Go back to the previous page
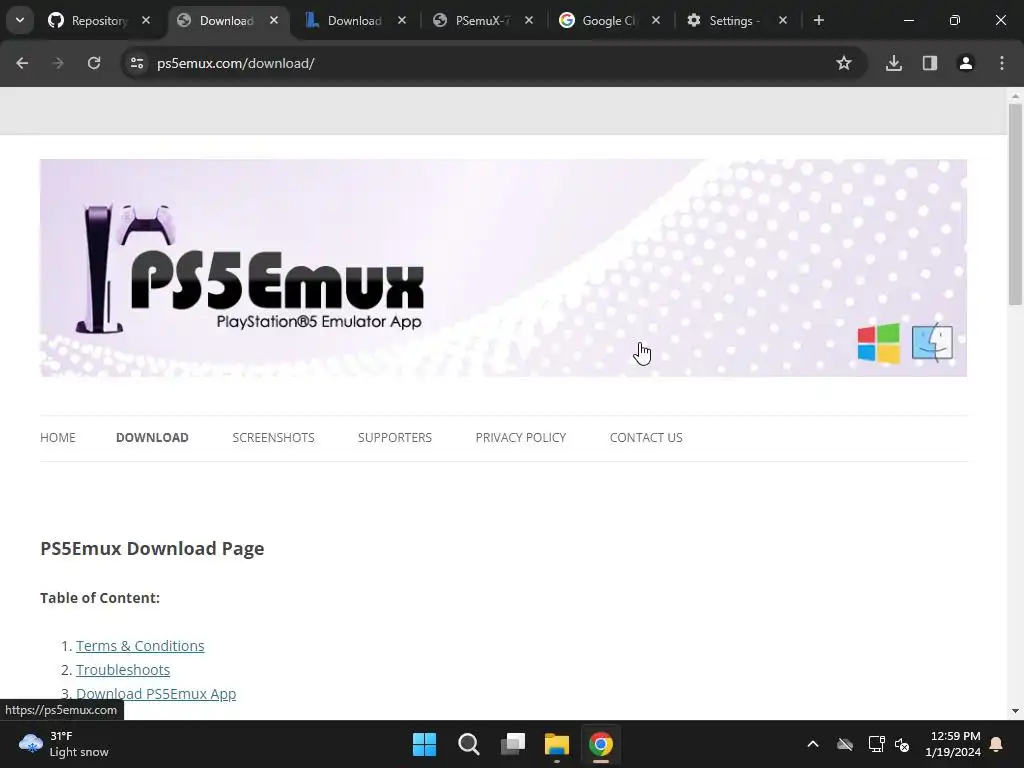The image size is (1024, 768). click(x=22, y=63)
